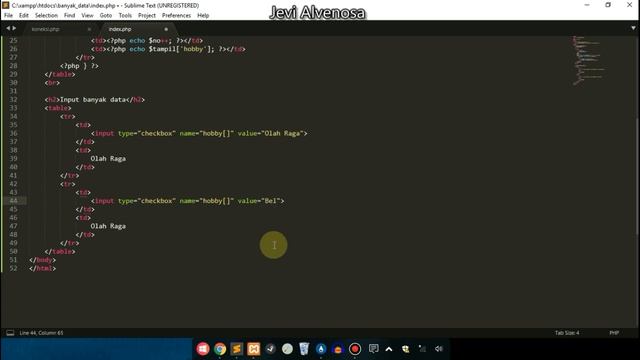The width and height of the screenshot is (640, 360).
Task: Click the Line 44, Column 65 status
Action: (41, 333)
